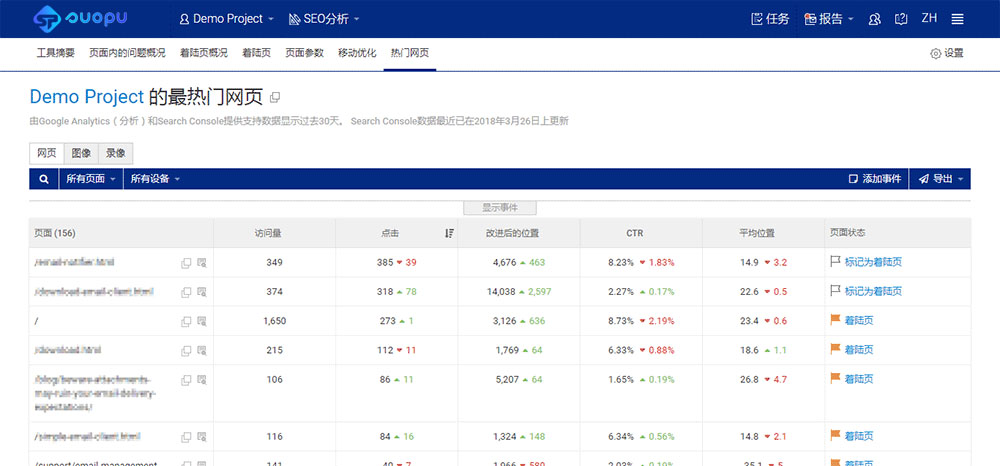Inspect page icon in the 116 visits row
The image size is (1000, 466).
click(202, 437)
